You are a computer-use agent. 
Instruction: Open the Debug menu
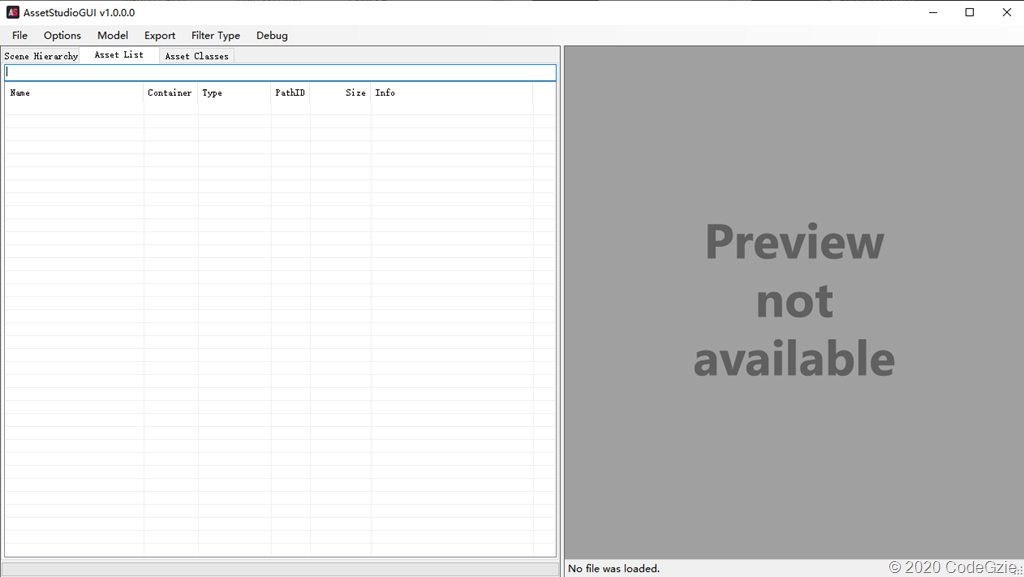(x=272, y=35)
